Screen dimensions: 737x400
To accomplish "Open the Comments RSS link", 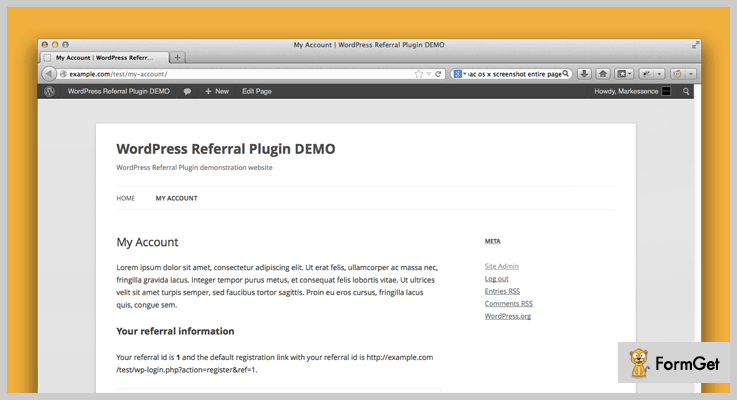I will tap(509, 304).
